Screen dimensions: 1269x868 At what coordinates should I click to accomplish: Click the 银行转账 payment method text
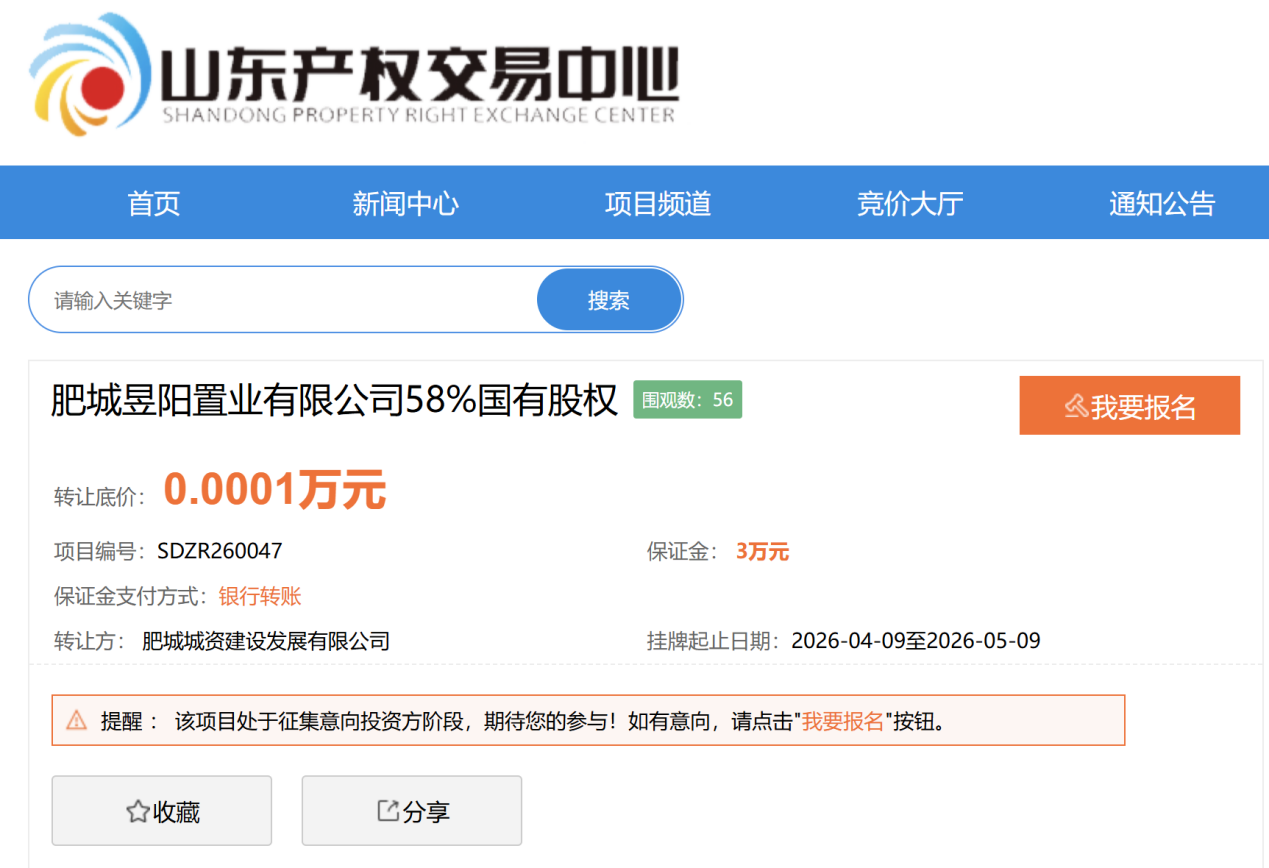pyautogui.click(x=260, y=597)
